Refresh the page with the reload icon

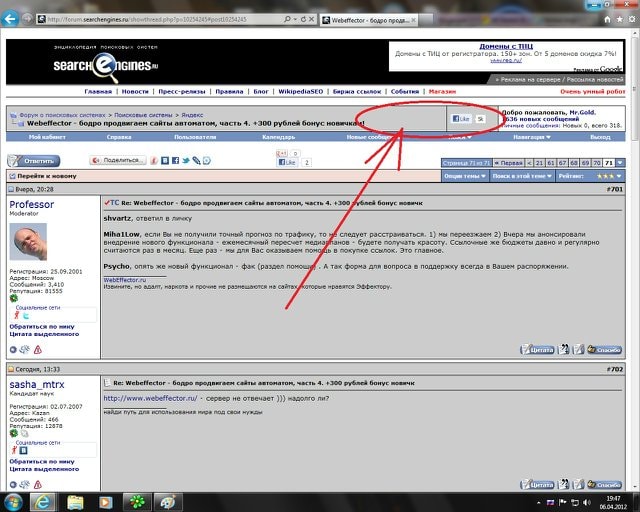(303, 19)
